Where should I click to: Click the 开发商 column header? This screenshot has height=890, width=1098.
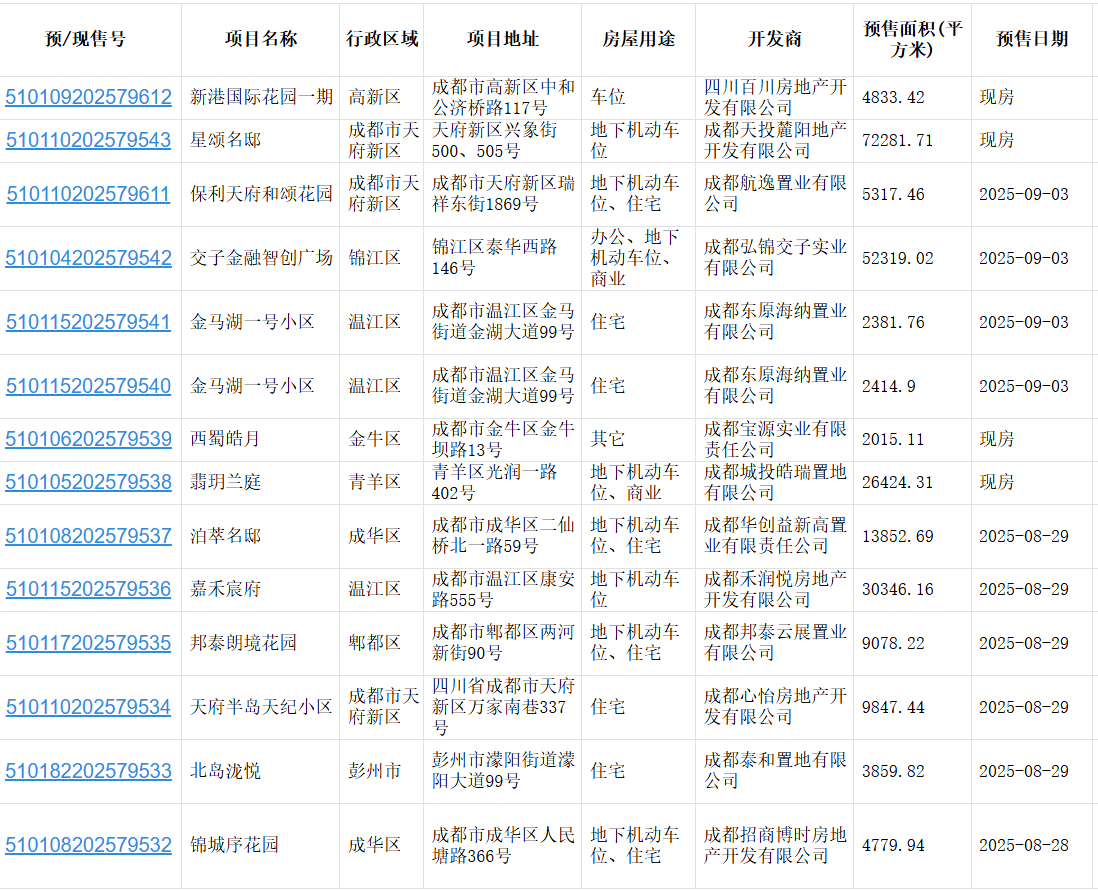pos(774,39)
